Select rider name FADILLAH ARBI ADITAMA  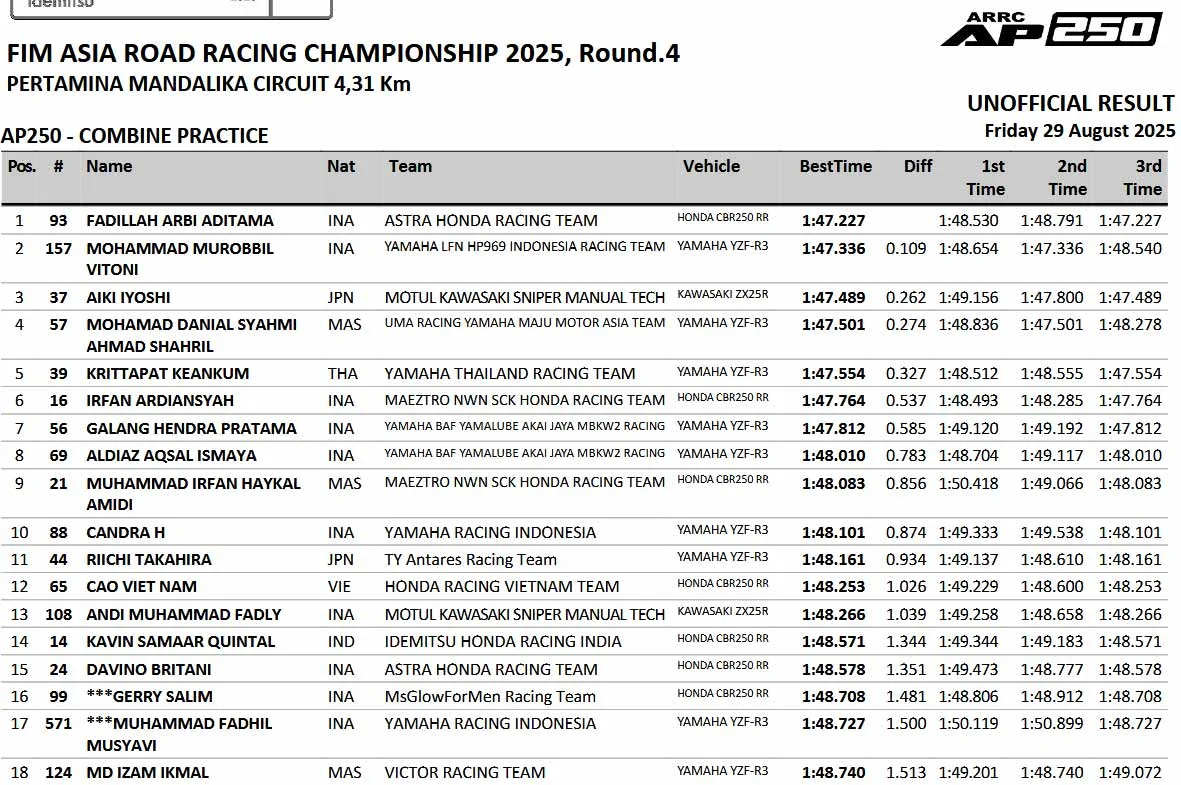pyautogui.click(x=180, y=221)
